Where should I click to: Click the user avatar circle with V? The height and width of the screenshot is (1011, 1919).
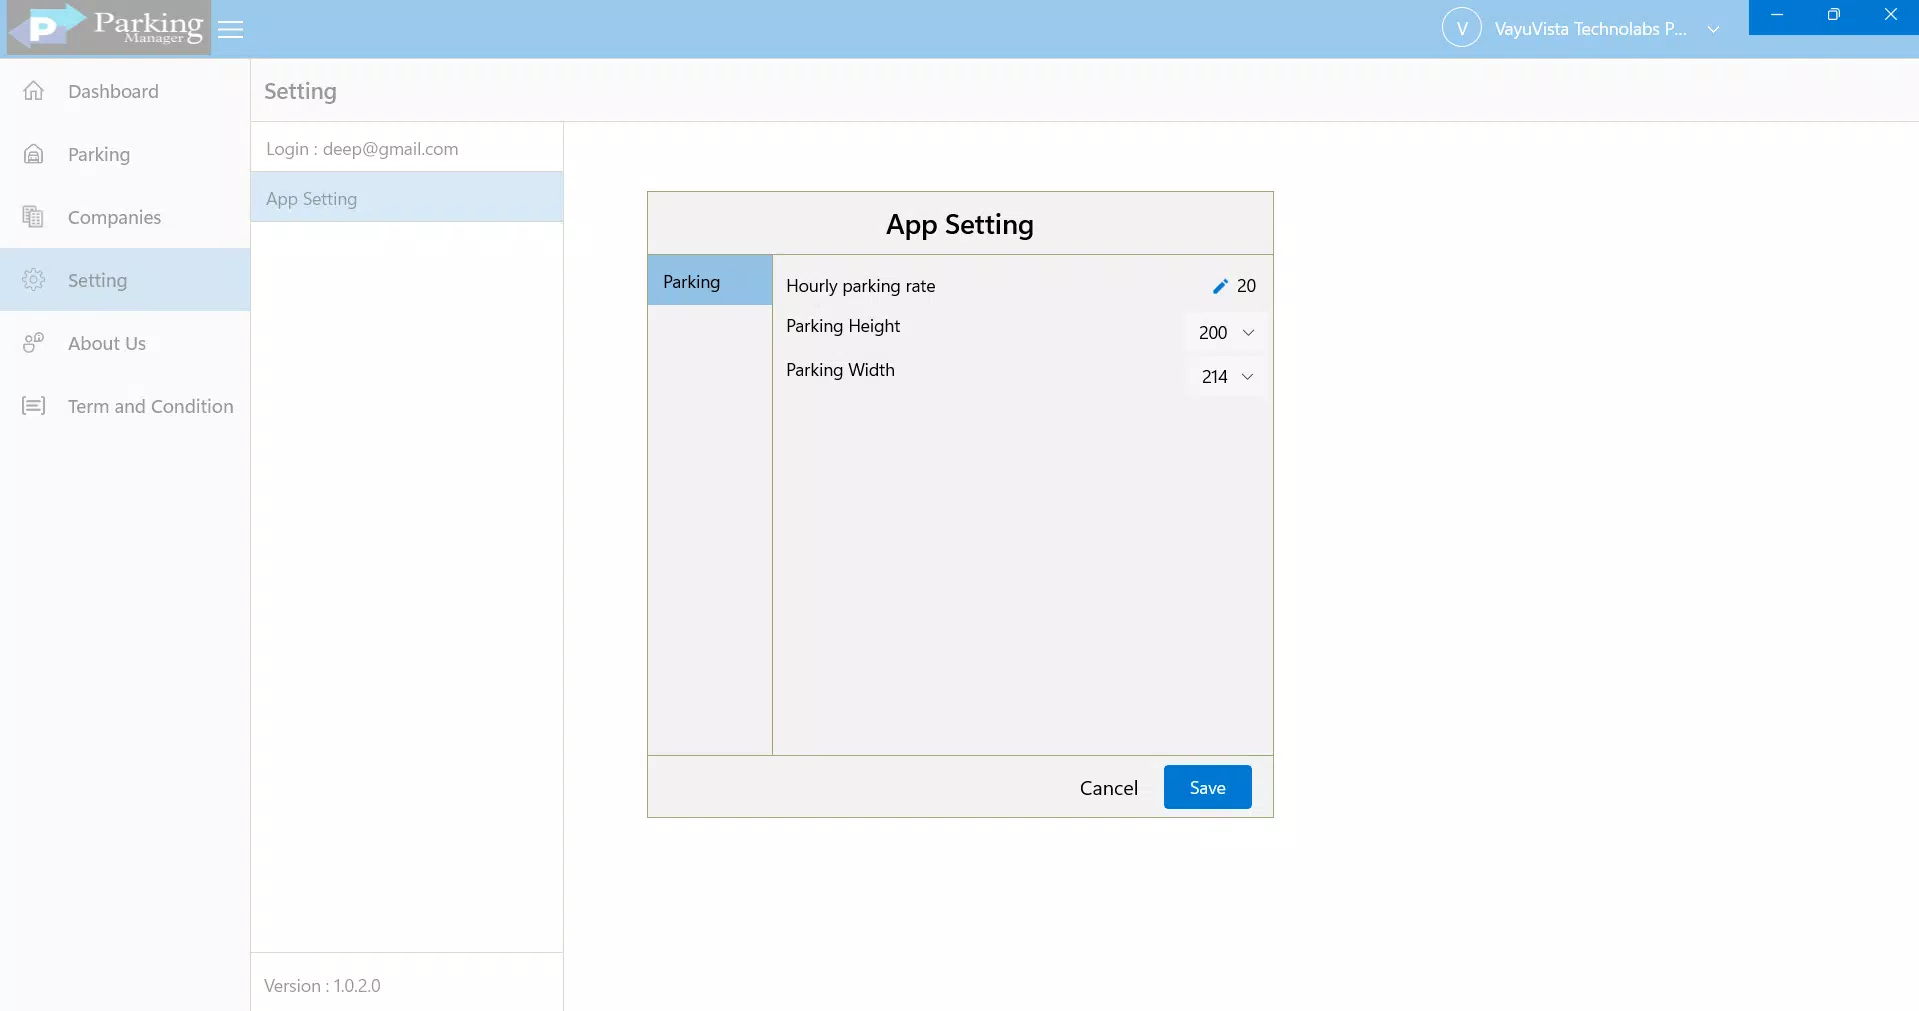point(1462,29)
